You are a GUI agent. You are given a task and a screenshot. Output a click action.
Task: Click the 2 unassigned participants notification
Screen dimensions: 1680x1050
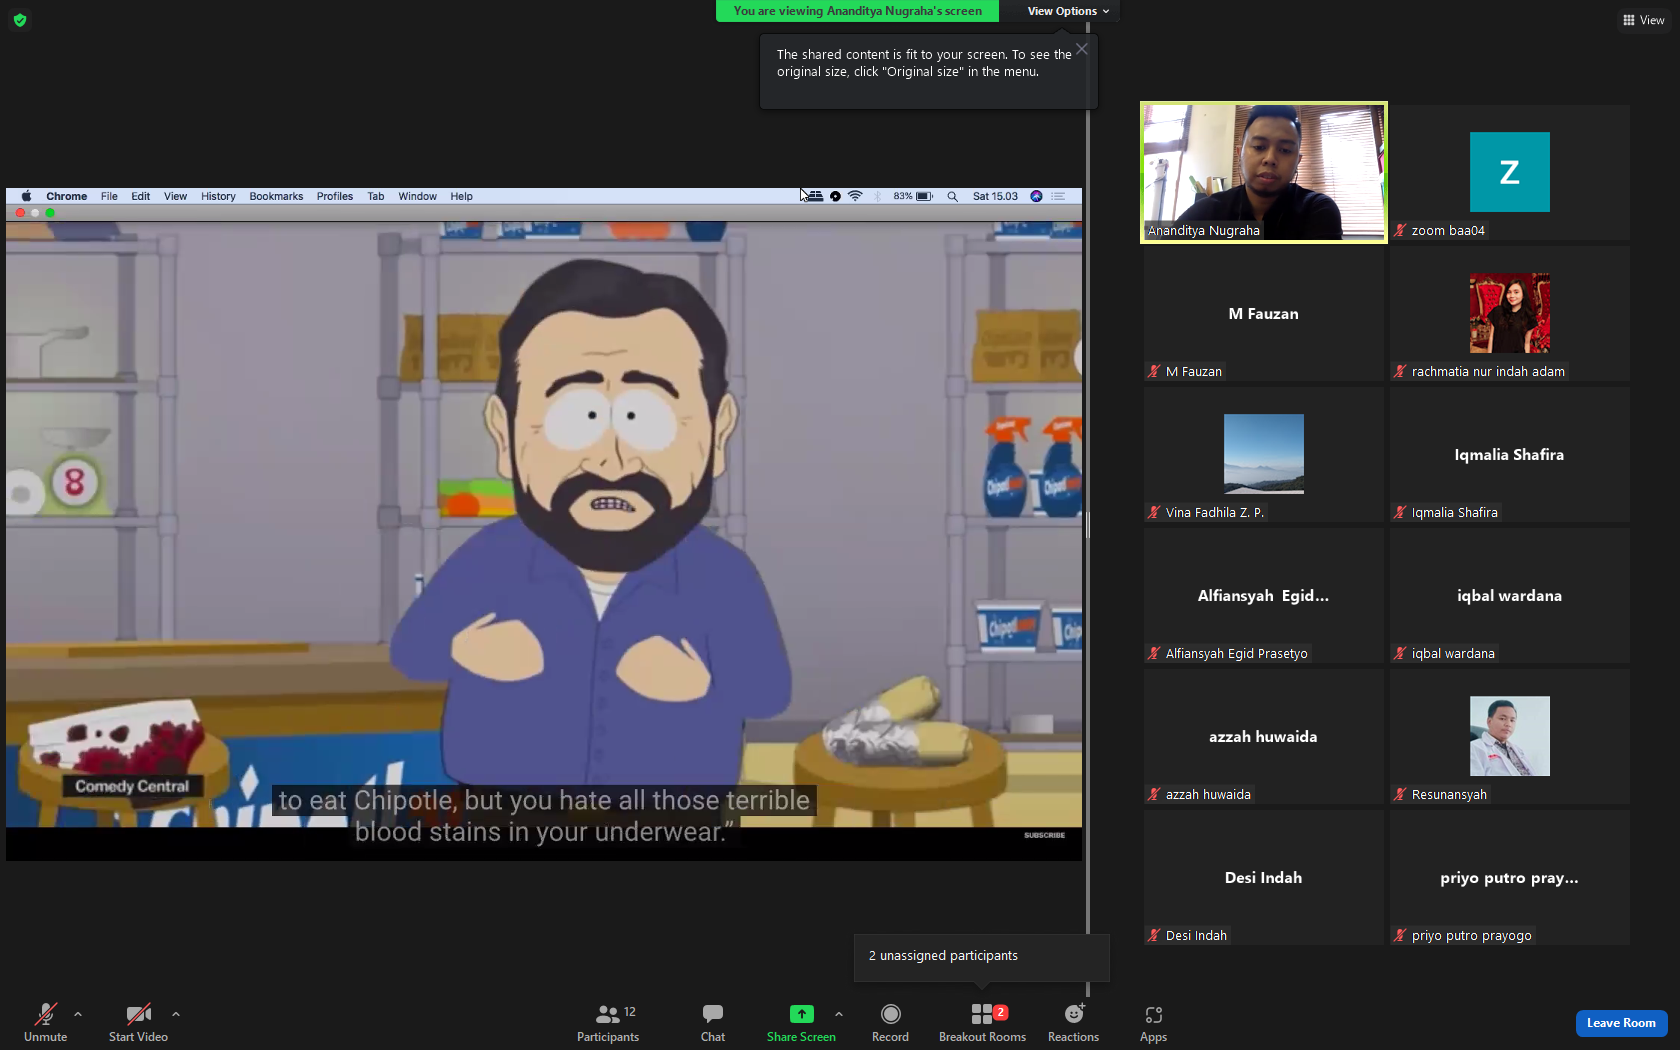(x=982, y=957)
